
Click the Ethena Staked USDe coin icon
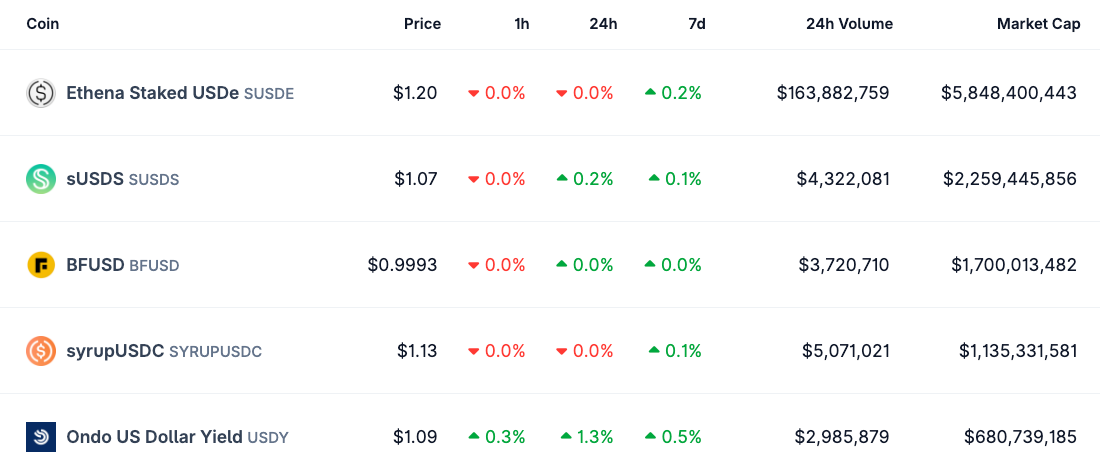[41, 93]
